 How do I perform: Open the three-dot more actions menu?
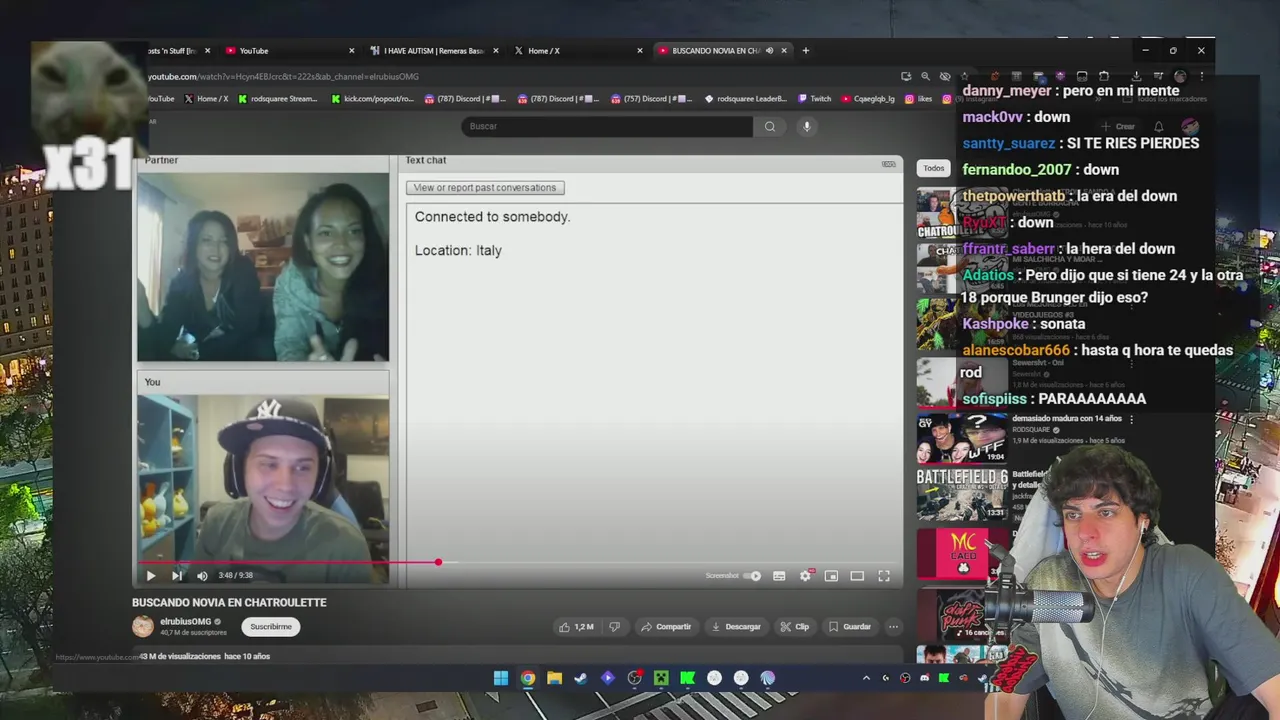pyautogui.click(x=893, y=627)
